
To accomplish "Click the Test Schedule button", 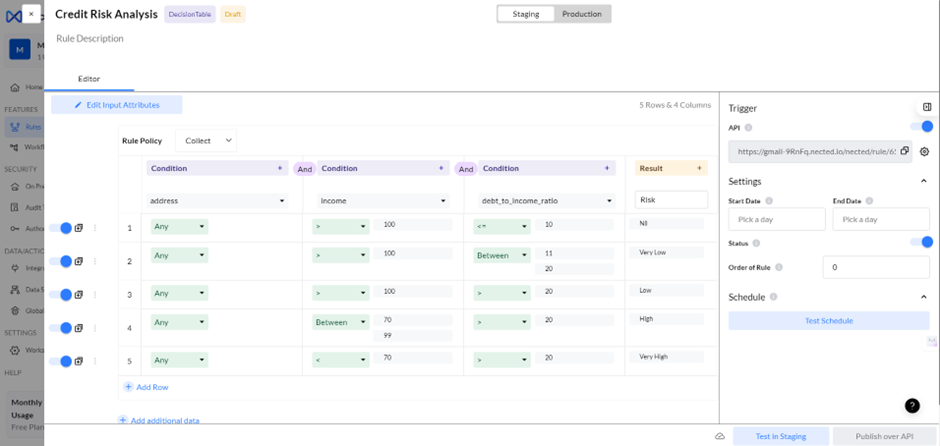I will click(829, 321).
